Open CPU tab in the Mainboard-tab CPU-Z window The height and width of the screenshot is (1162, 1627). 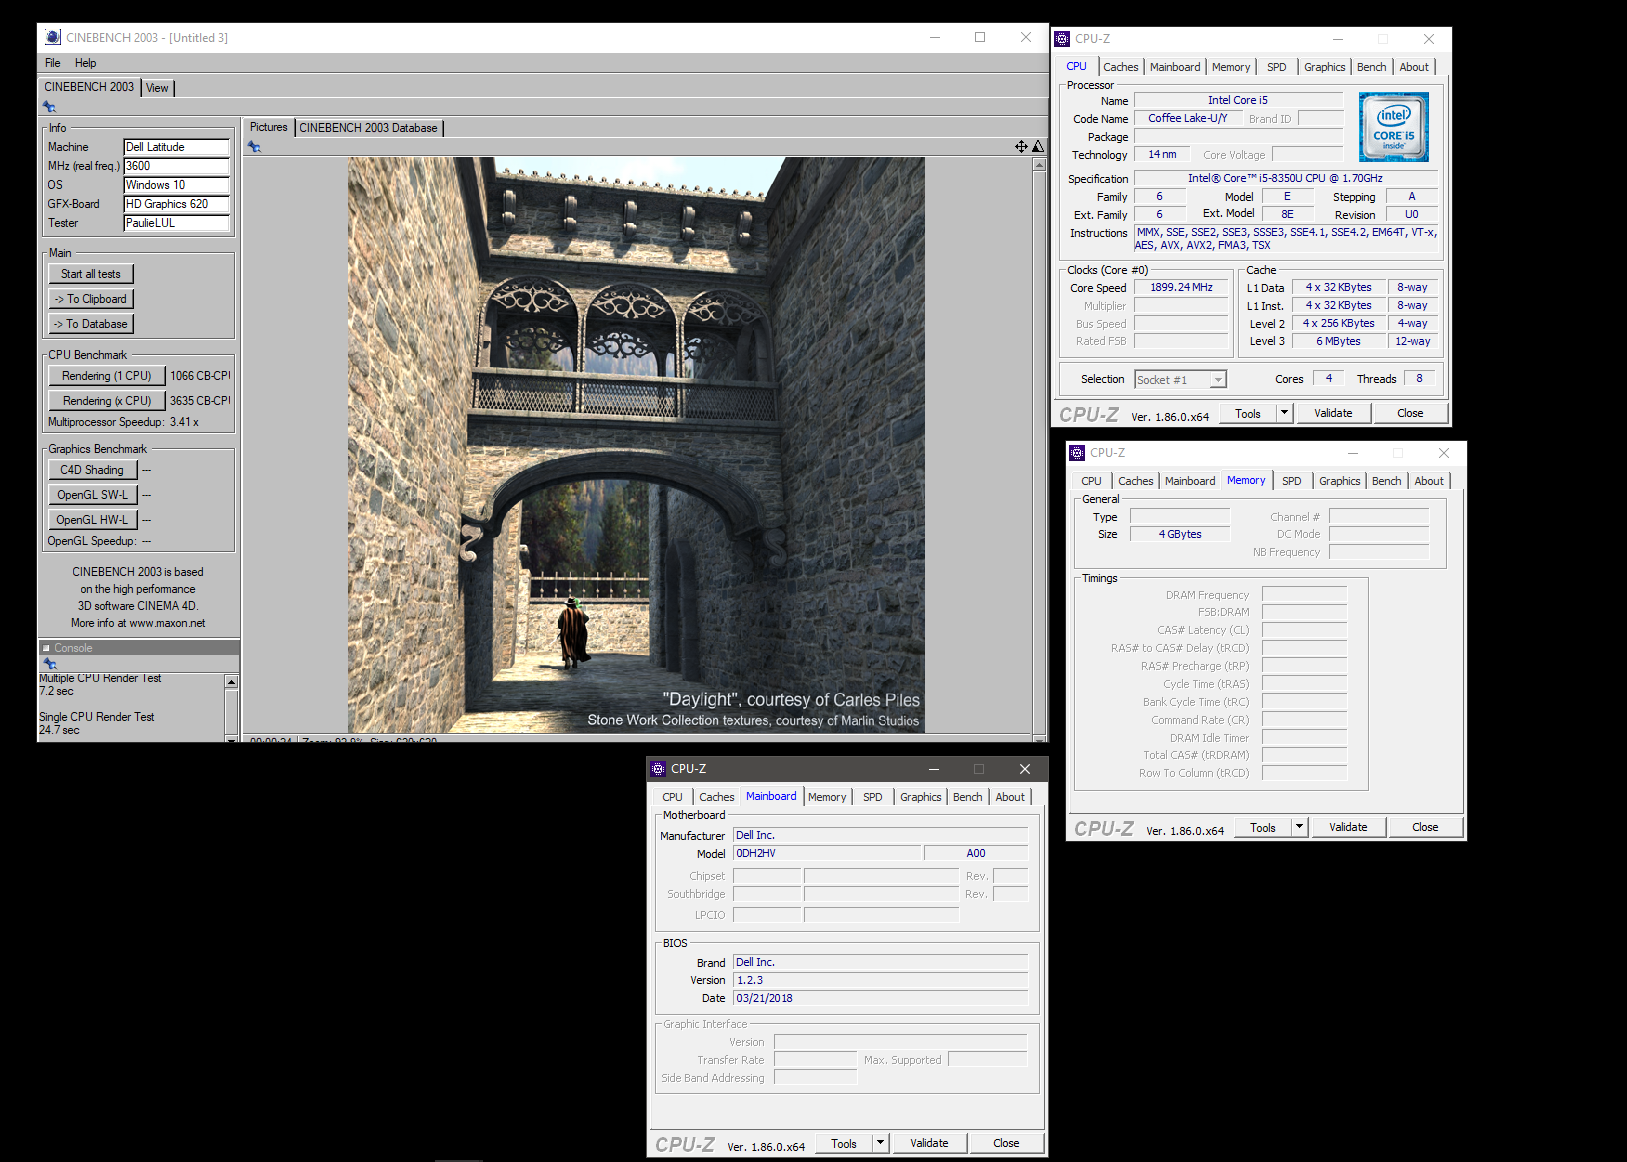673,797
